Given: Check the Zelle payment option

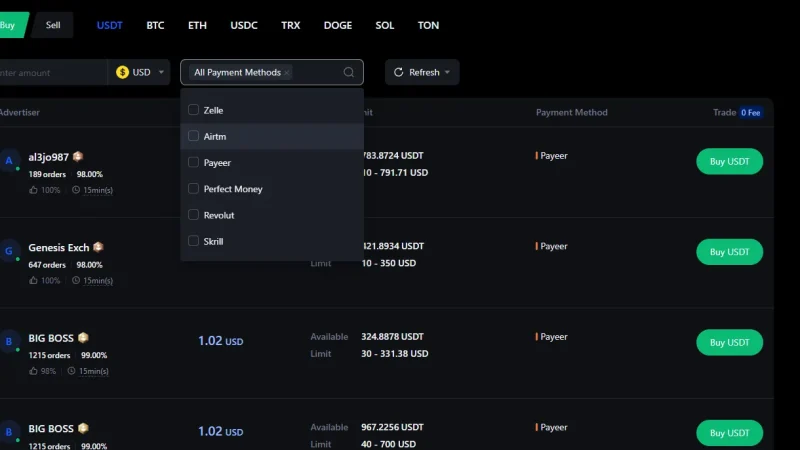Looking at the screenshot, I should coord(193,110).
